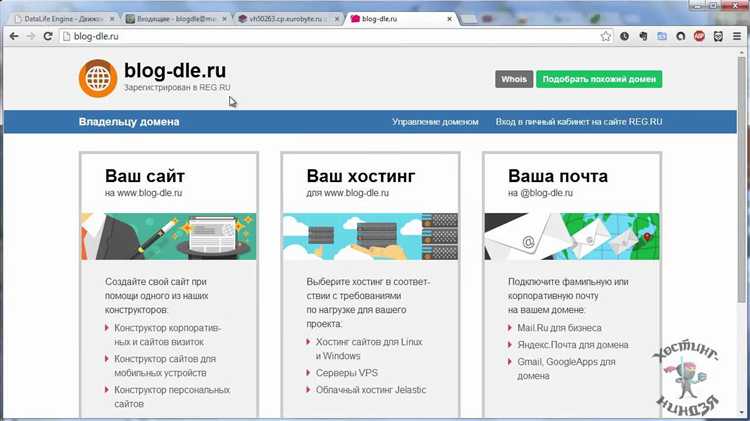Click the Ваш сайт banner image
Image resolution: width=750 pixels, height=421 pixels.
(169, 236)
